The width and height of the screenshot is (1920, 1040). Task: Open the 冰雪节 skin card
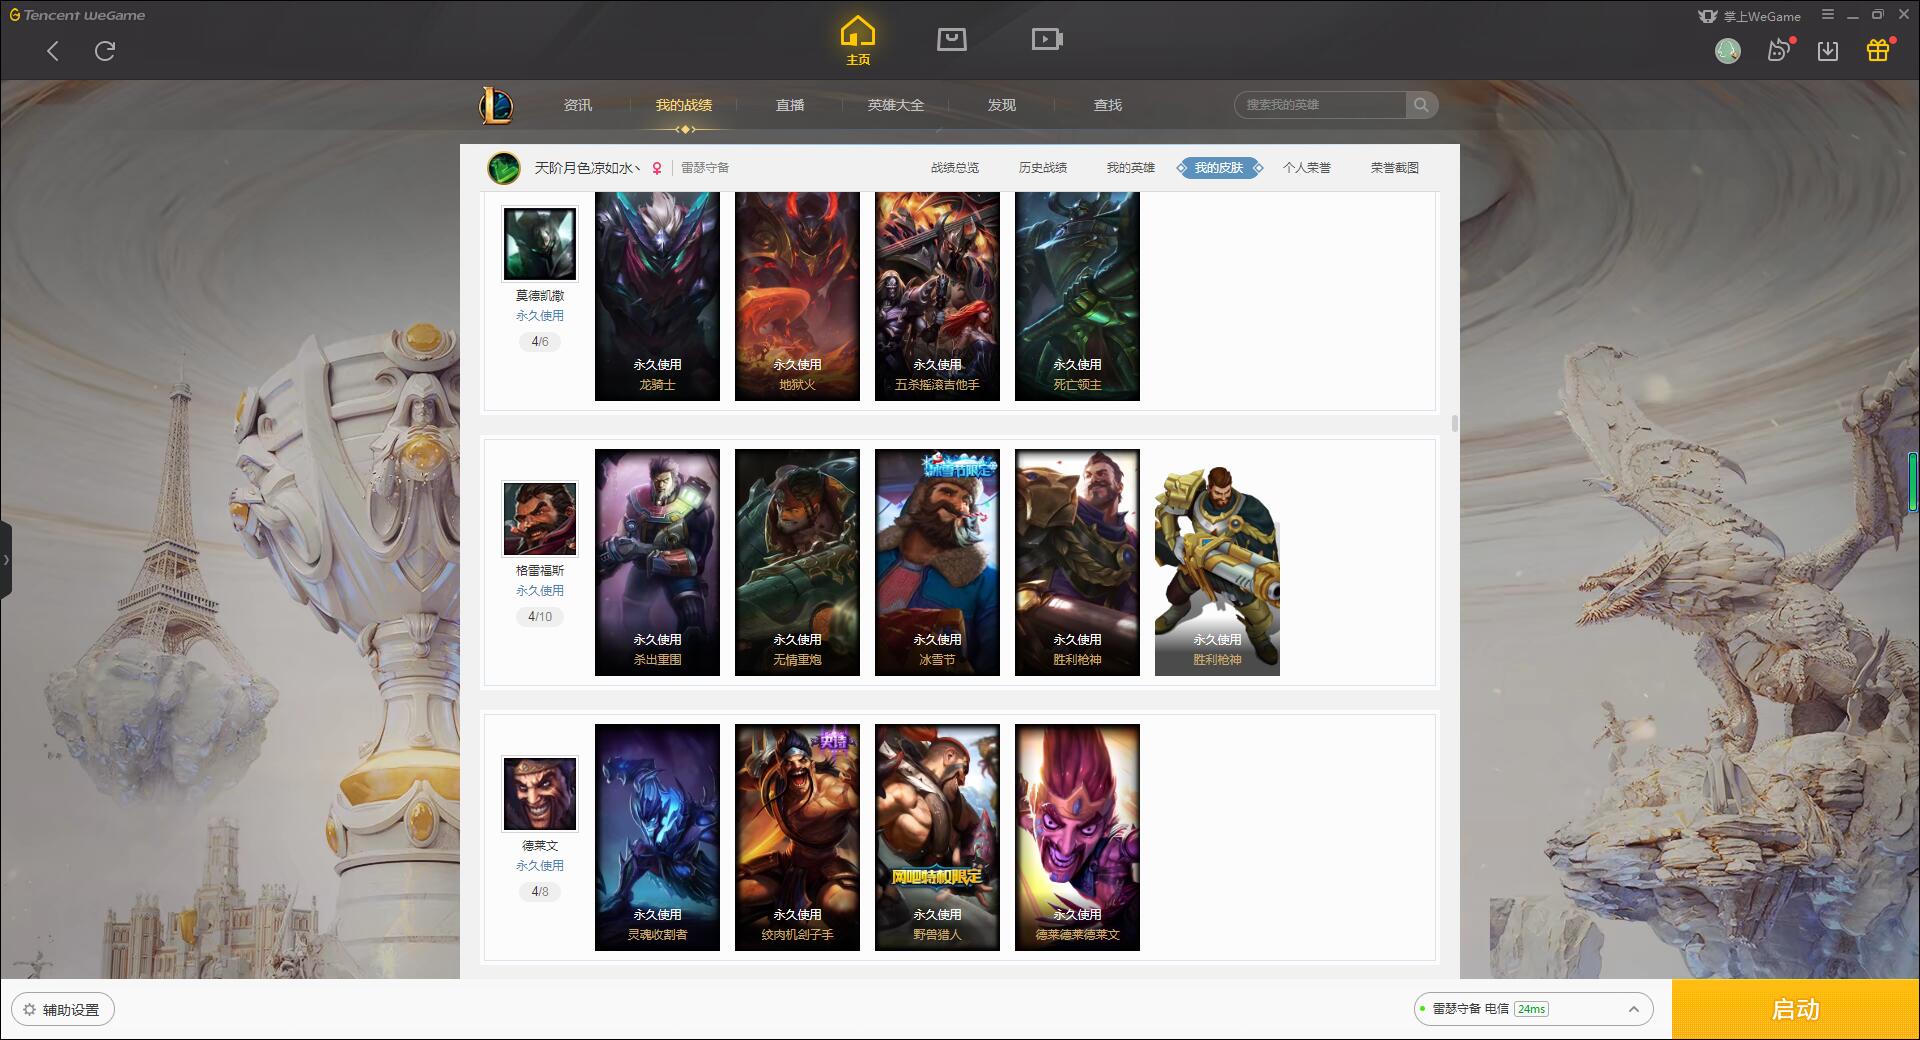point(937,562)
